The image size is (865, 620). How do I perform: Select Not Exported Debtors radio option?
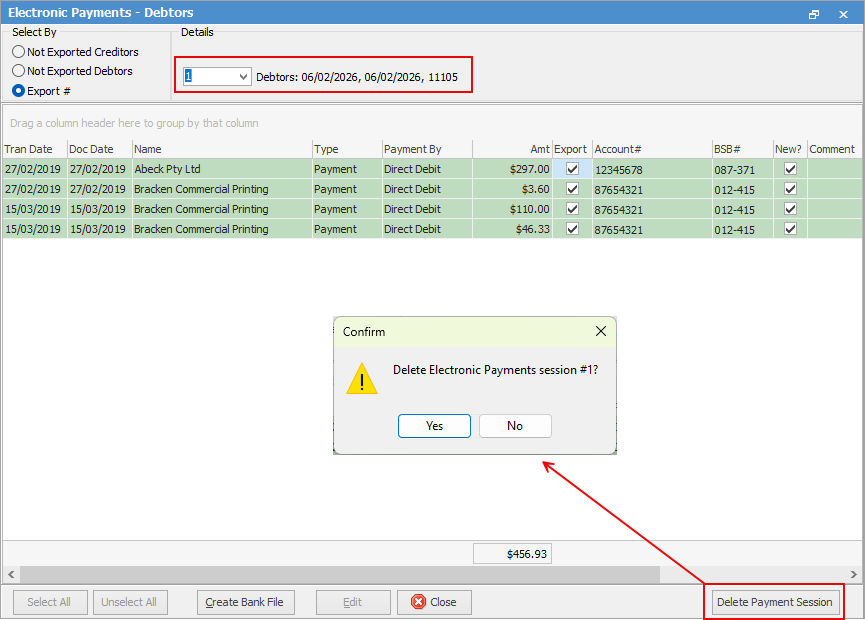click(19, 71)
